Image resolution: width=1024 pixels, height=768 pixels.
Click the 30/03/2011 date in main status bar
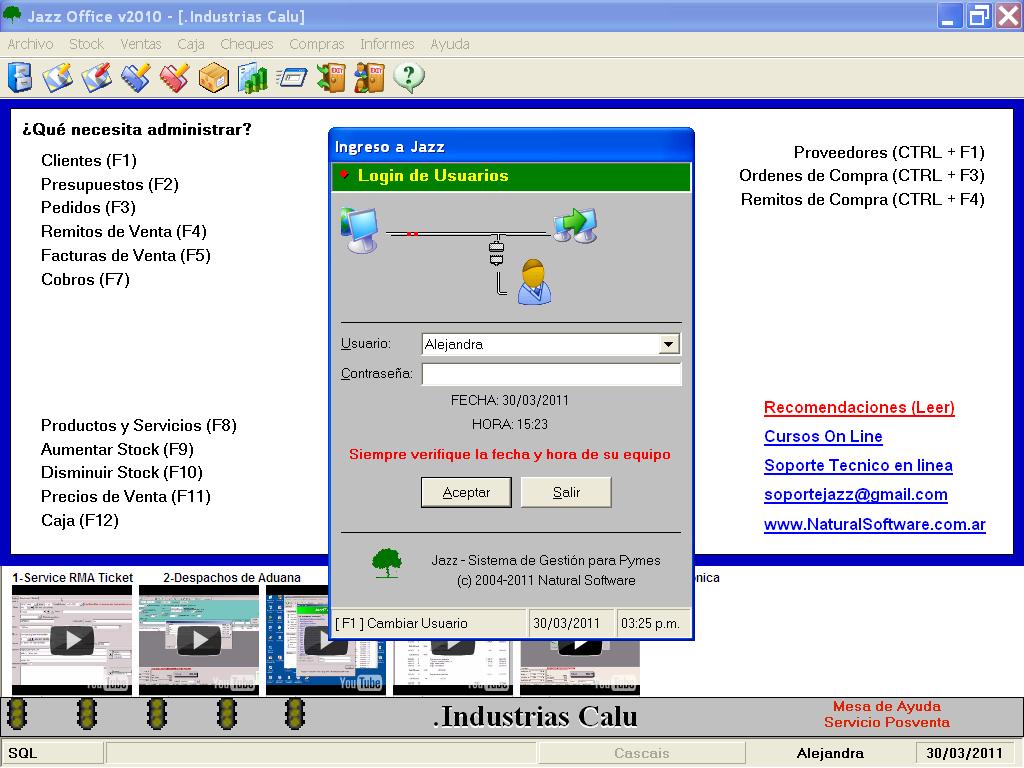click(964, 753)
